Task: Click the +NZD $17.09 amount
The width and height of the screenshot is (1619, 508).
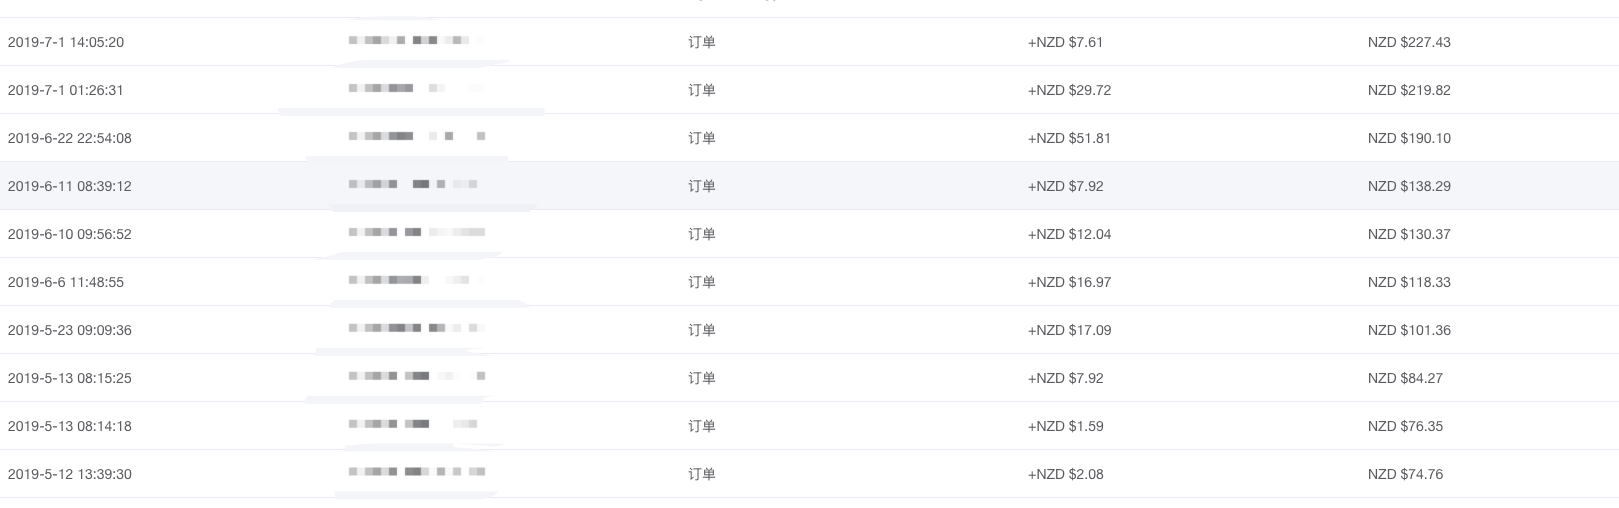Action: [1069, 330]
